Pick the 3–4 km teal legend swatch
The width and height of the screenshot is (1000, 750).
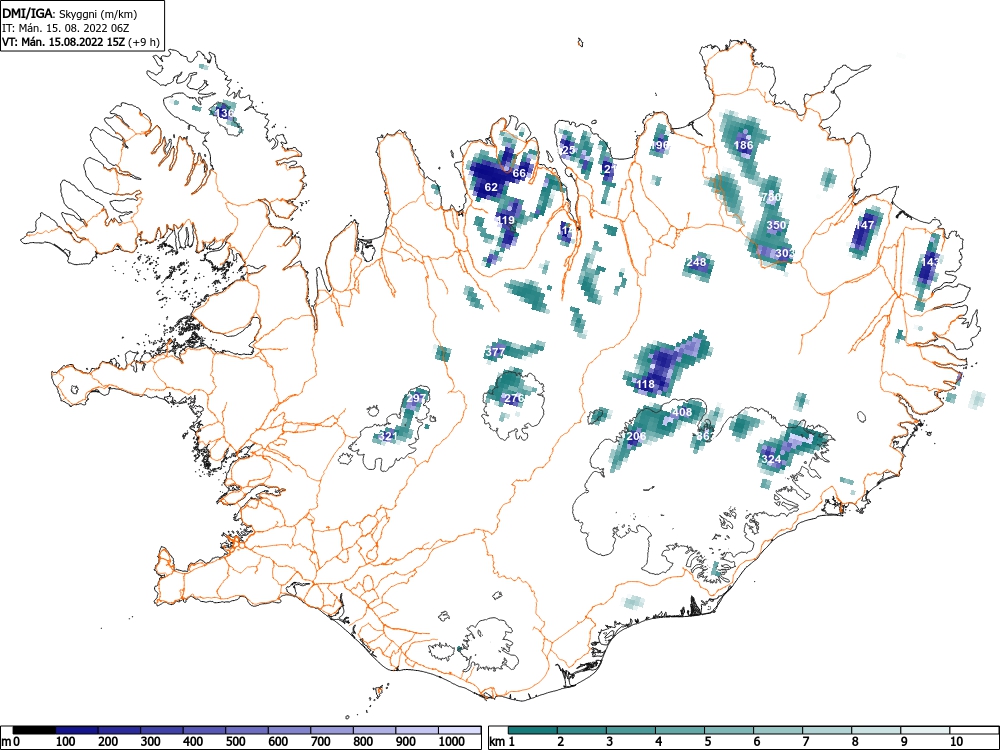631,730
